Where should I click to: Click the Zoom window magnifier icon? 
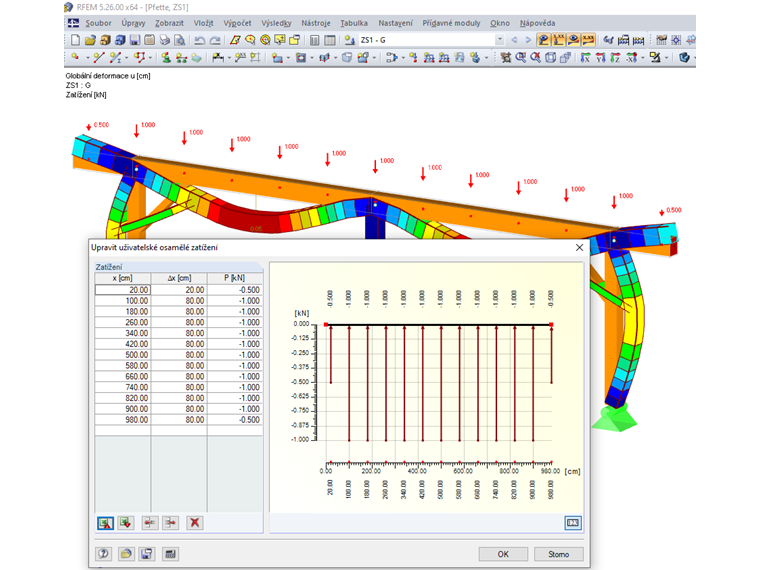pos(521,58)
